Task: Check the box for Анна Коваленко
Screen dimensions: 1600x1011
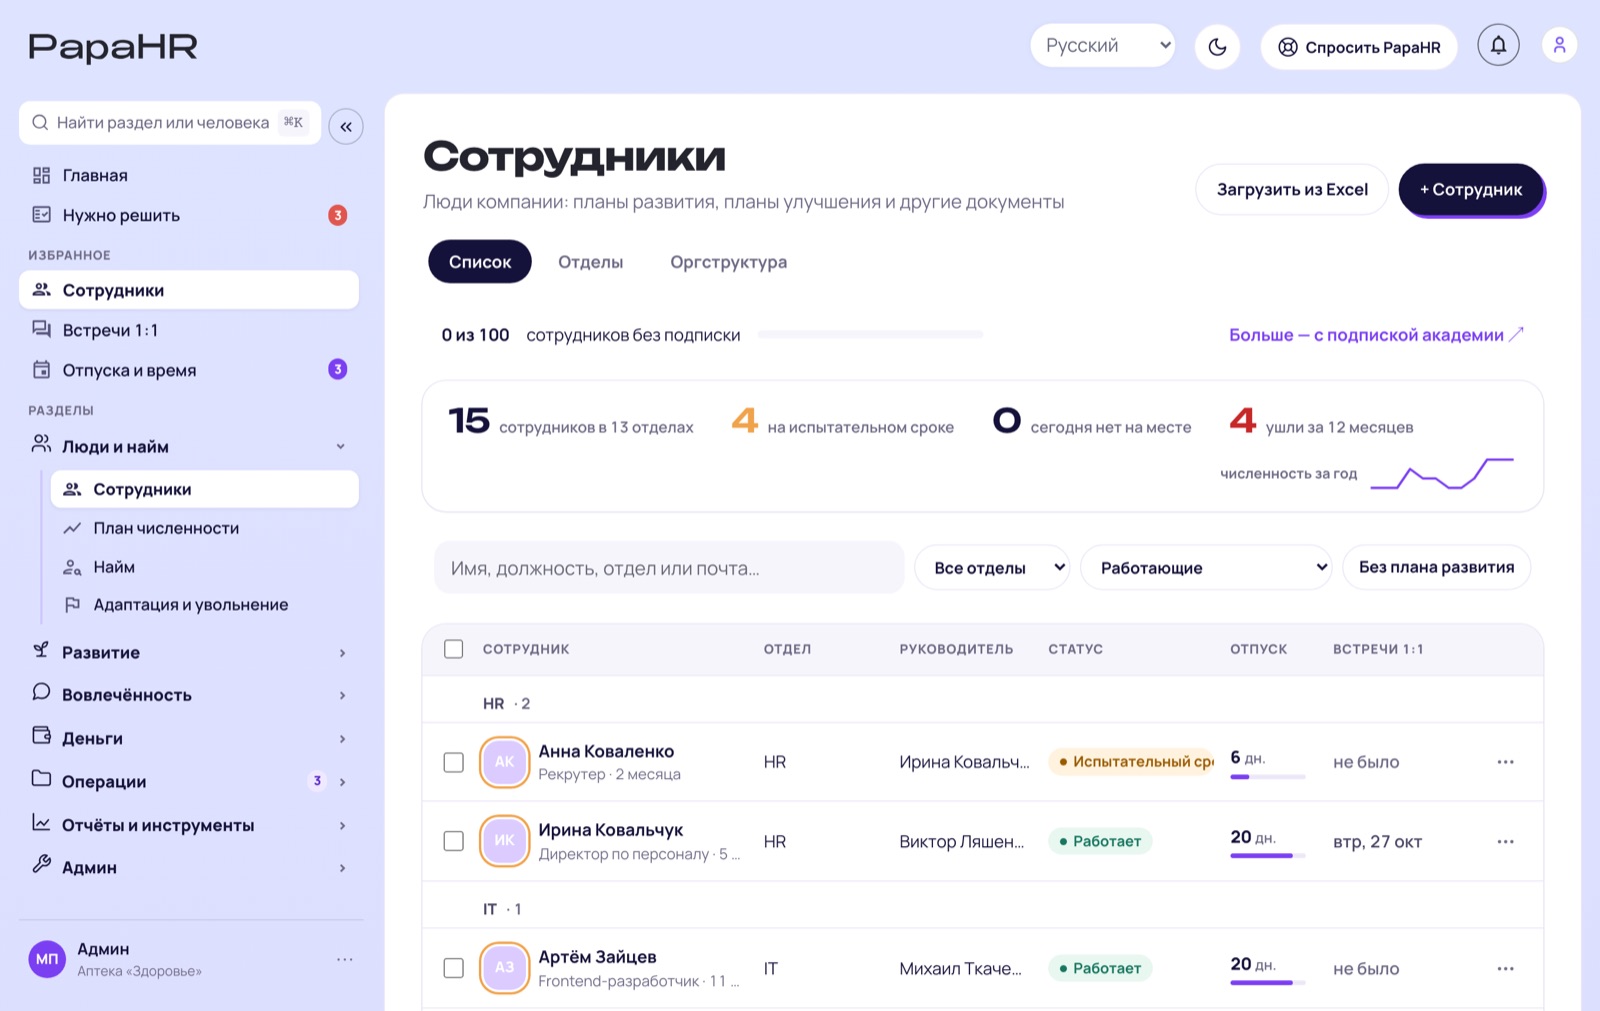Action: [x=453, y=762]
